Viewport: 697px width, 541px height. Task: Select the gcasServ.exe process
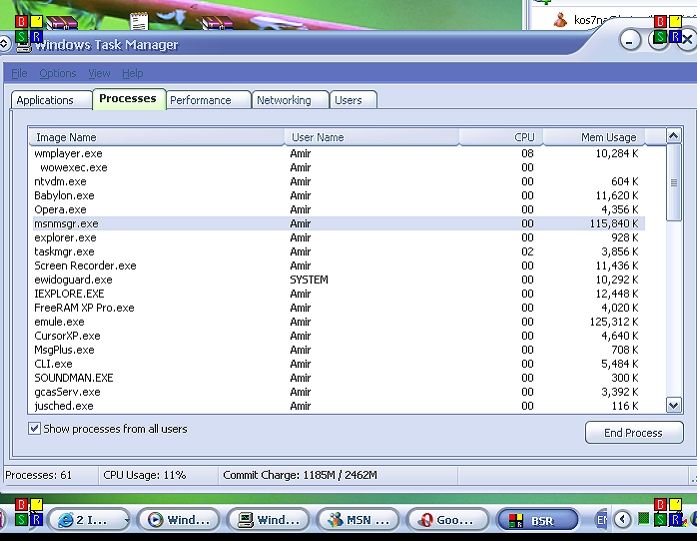[x=339, y=392]
